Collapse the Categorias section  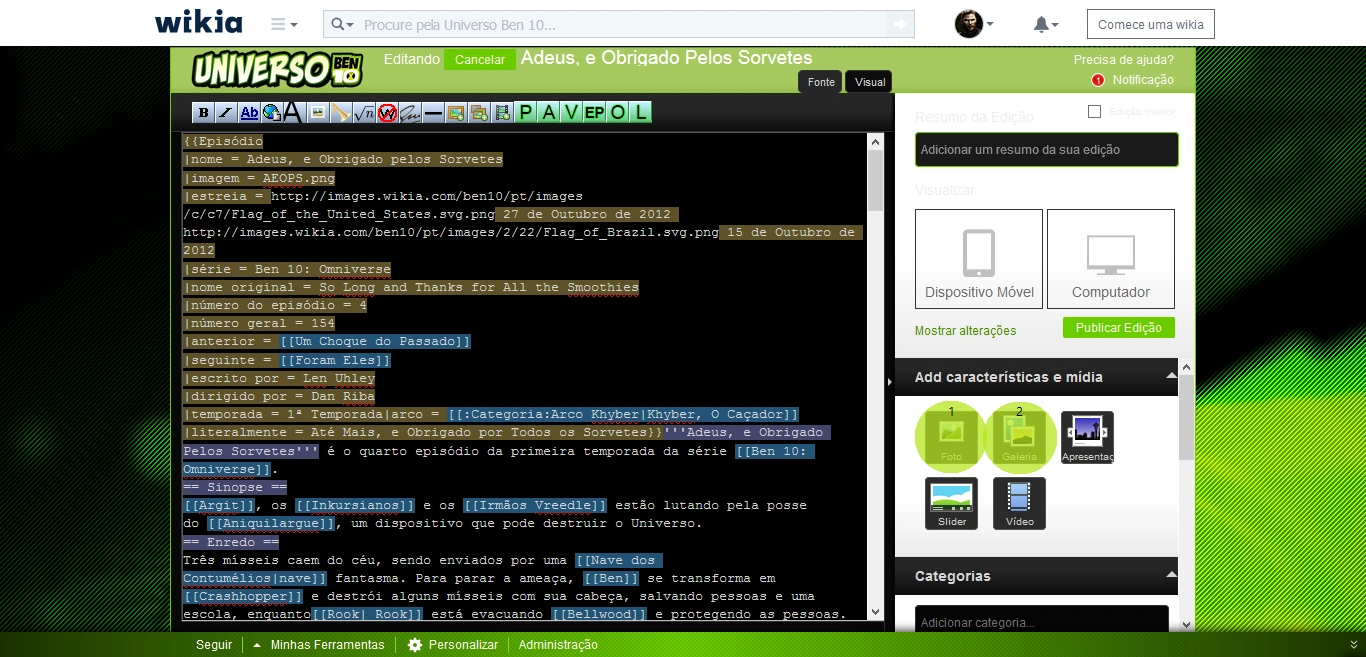pos(1171,576)
